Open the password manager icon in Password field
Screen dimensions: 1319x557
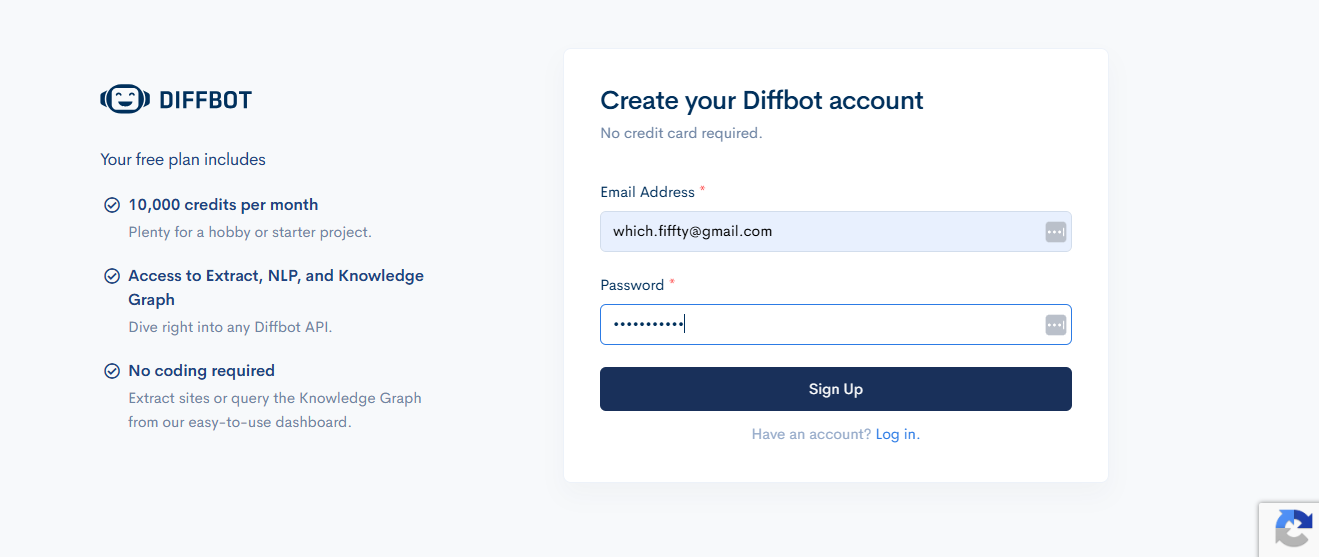point(1055,325)
